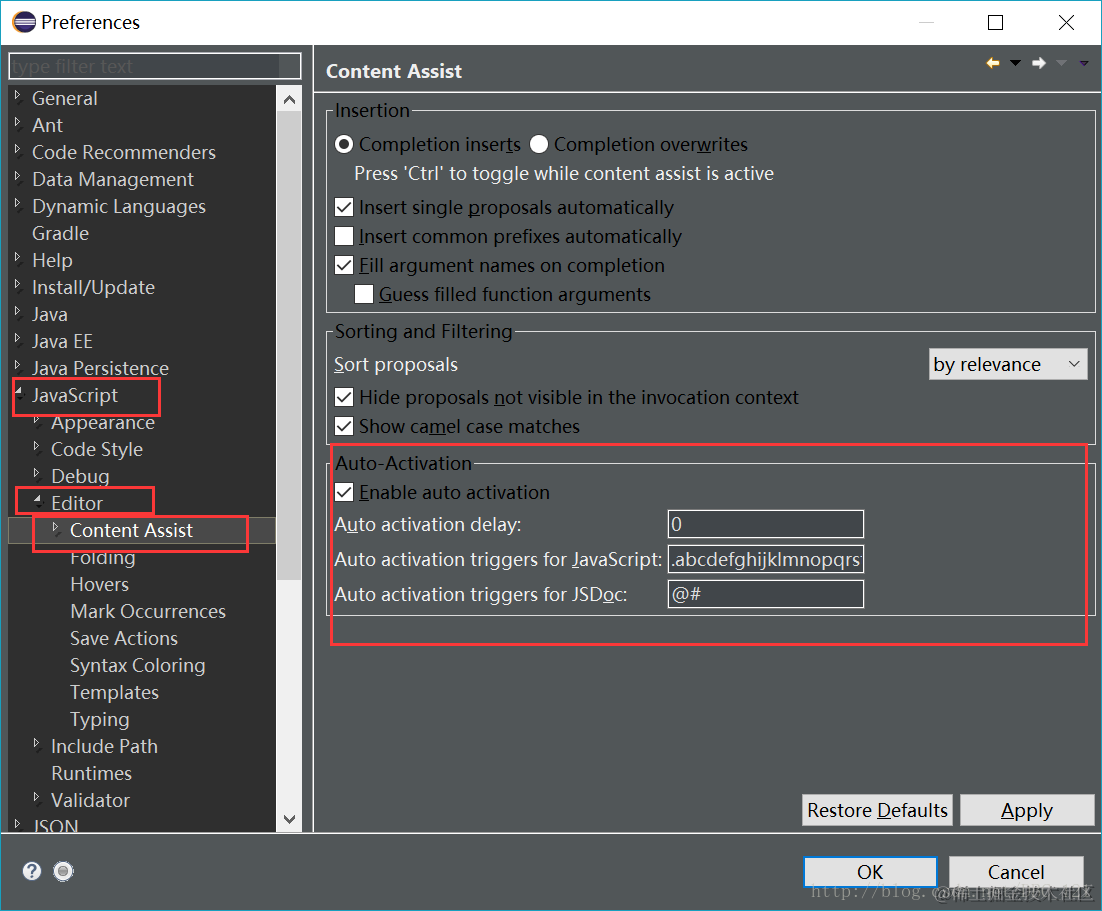The width and height of the screenshot is (1102, 911).
Task: Expand the Ant tree node
Action: pos(18,123)
